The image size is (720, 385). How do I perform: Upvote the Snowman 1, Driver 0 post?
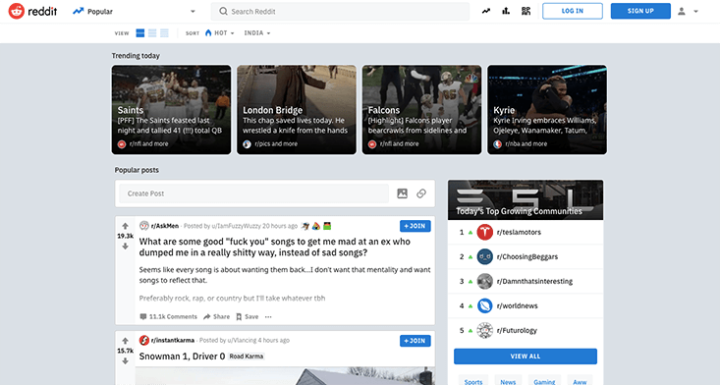point(125,341)
